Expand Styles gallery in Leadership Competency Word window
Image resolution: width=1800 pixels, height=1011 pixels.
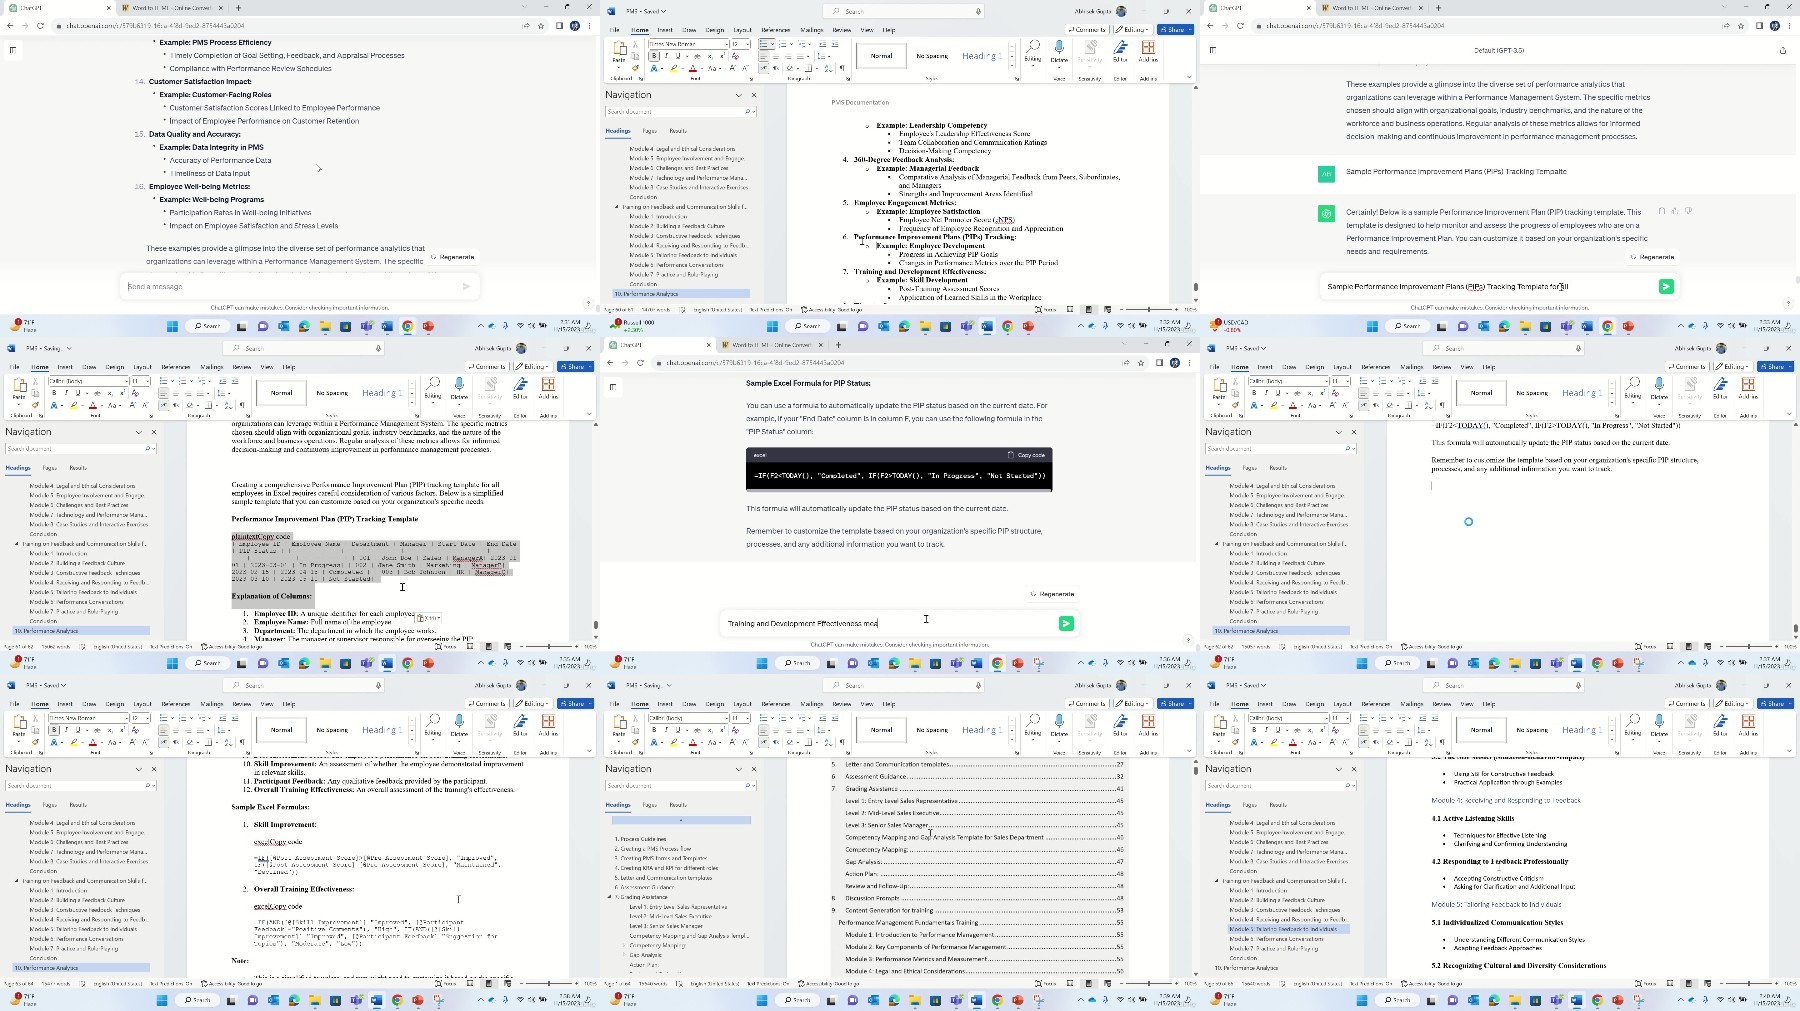1012,65
